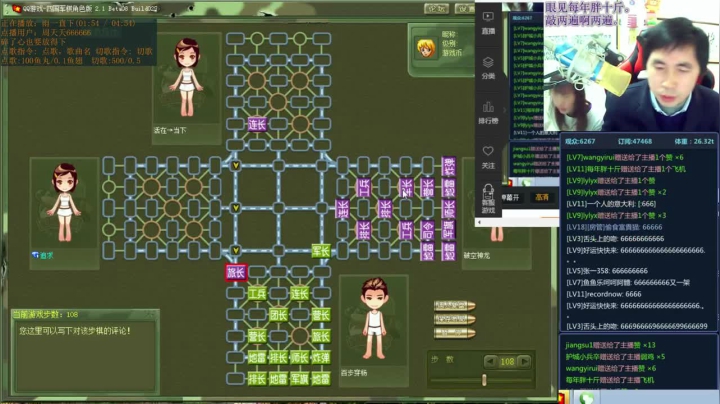Step forward with right arrow beside 108
This screenshot has width=720, height=404.
point(524,362)
